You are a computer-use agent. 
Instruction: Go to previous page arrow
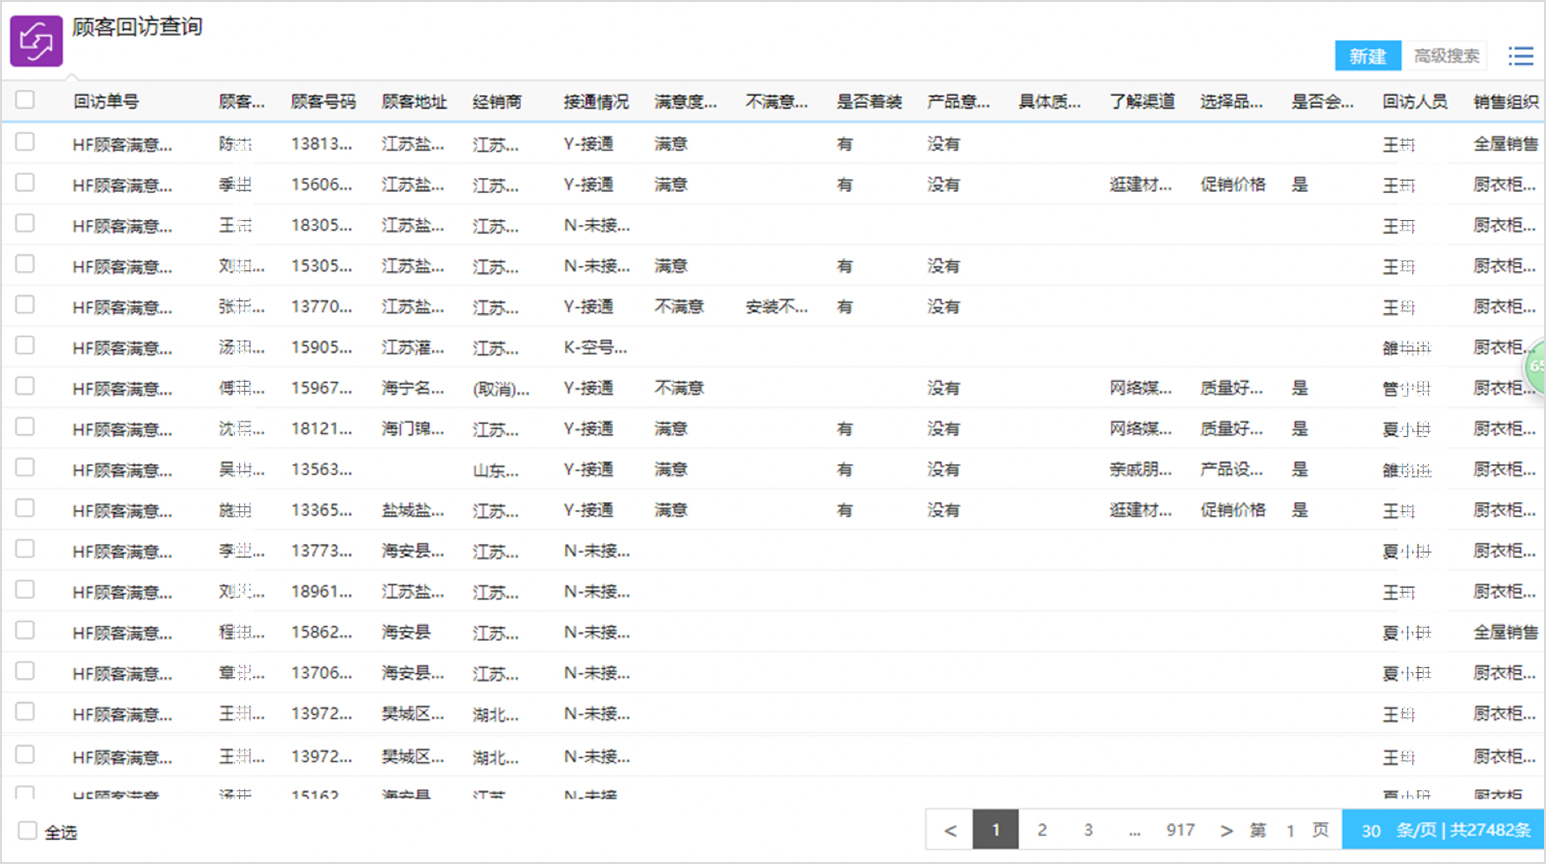[950, 830]
